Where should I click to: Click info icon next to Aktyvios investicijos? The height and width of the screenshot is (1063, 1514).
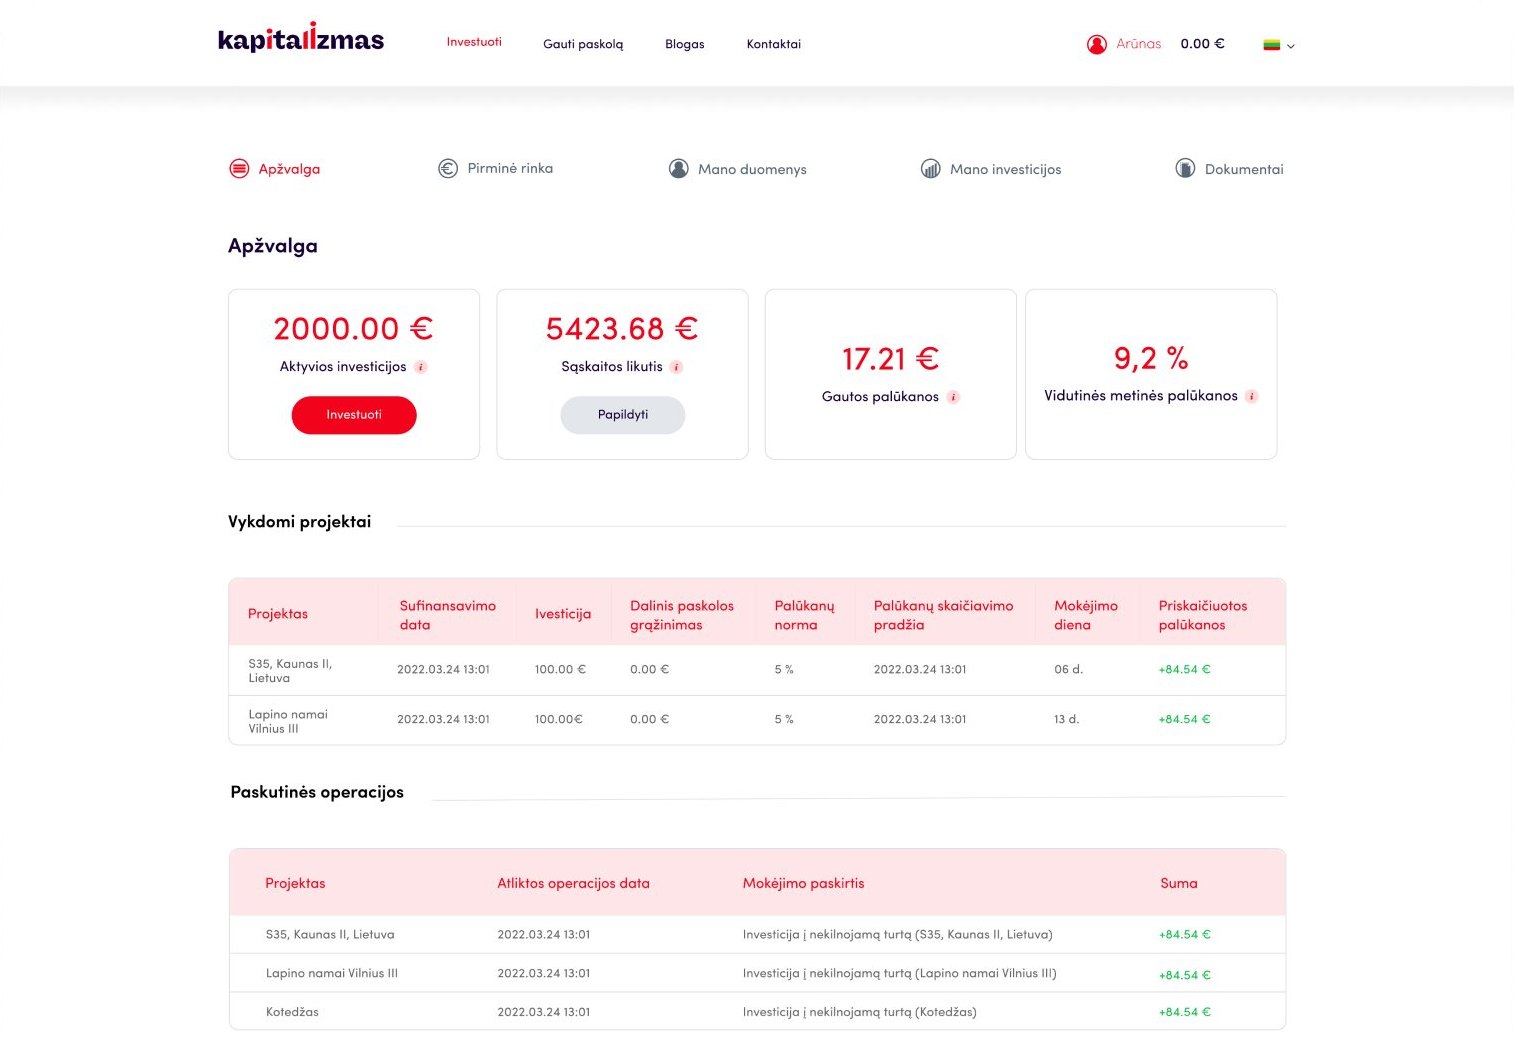421,367
